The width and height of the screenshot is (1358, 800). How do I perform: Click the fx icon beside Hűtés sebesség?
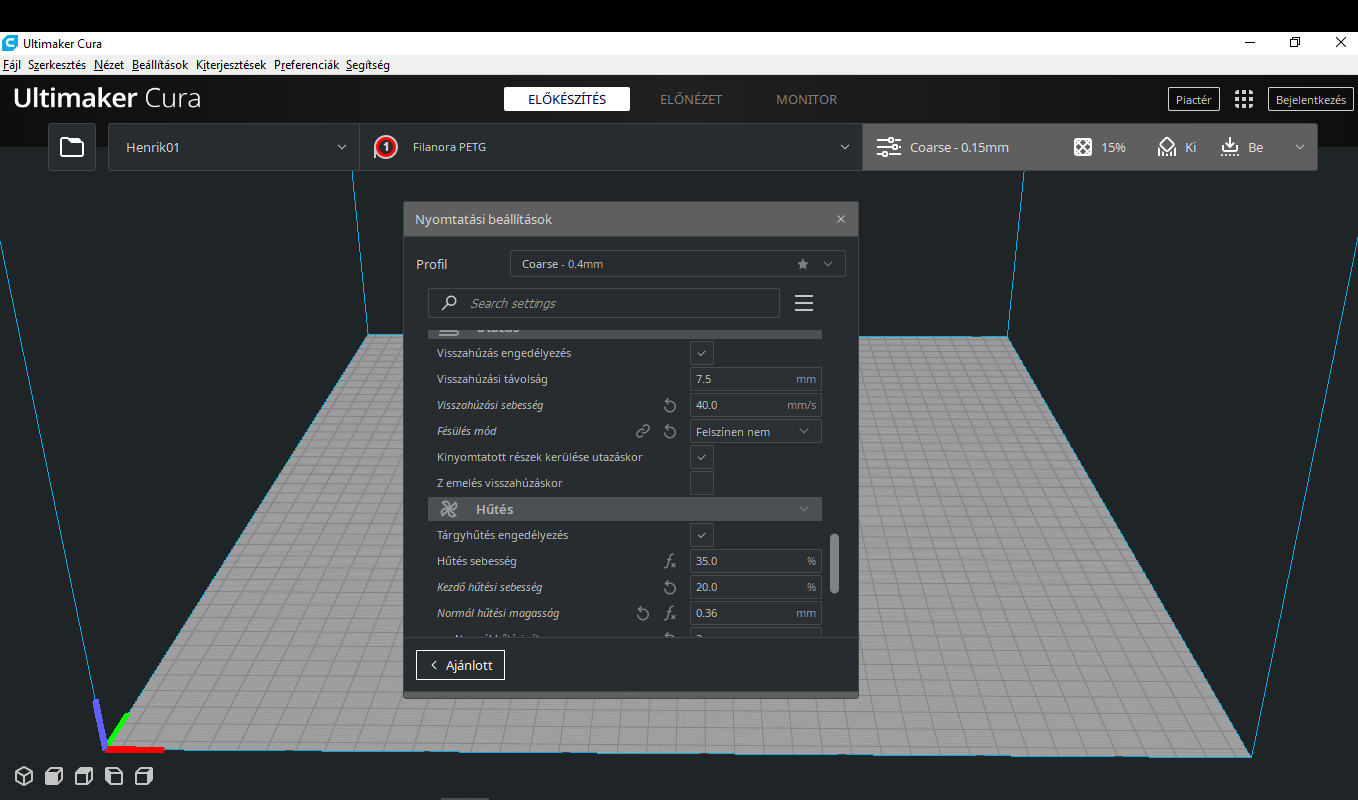(x=671, y=561)
